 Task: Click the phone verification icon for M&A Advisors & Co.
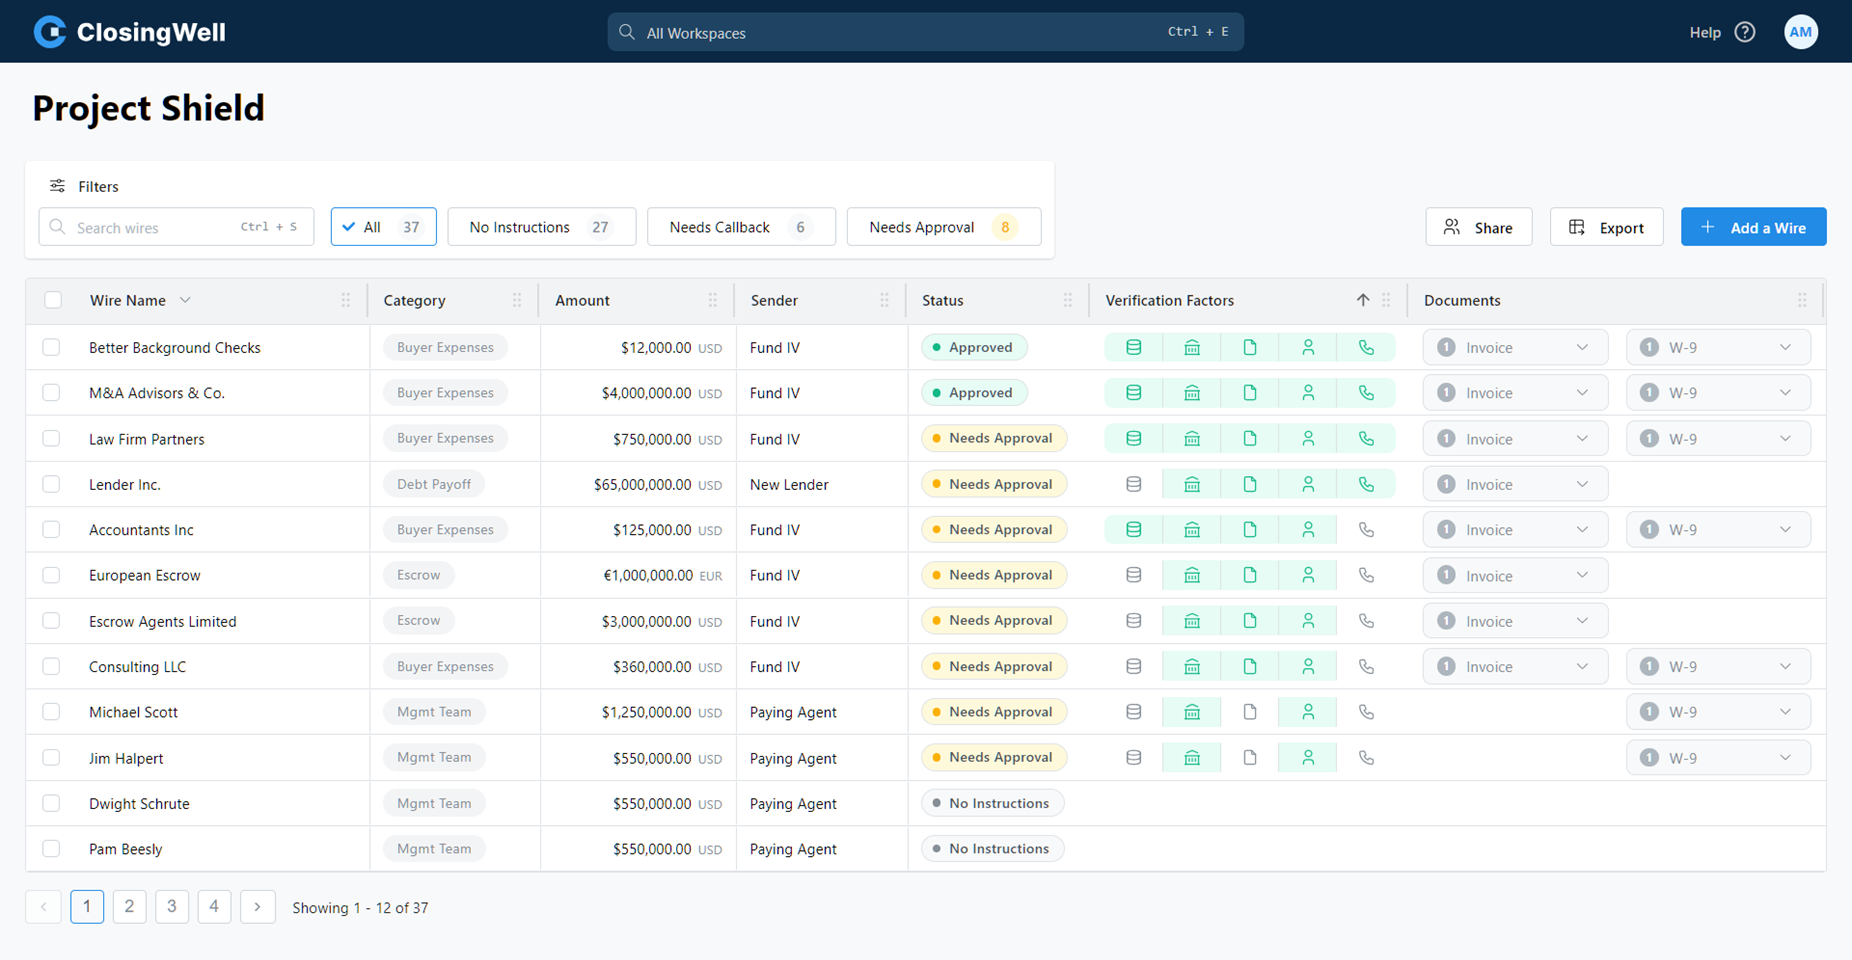tap(1365, 392)
